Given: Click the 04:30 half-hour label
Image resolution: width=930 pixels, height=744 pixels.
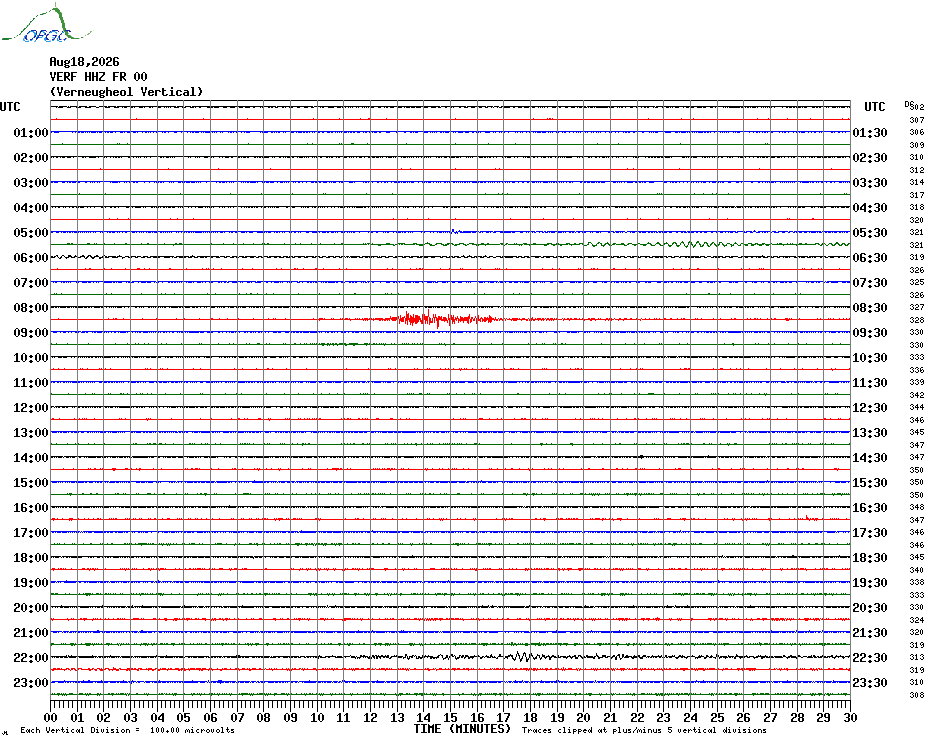Looking at the screenshot, I should pos(870,208).
